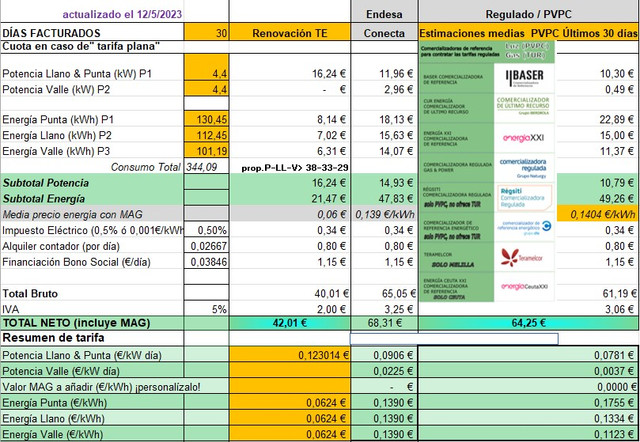Click the Resumen de tarifa heading
This screenshot has height=442, width=640.
click(x=53, y=338)
